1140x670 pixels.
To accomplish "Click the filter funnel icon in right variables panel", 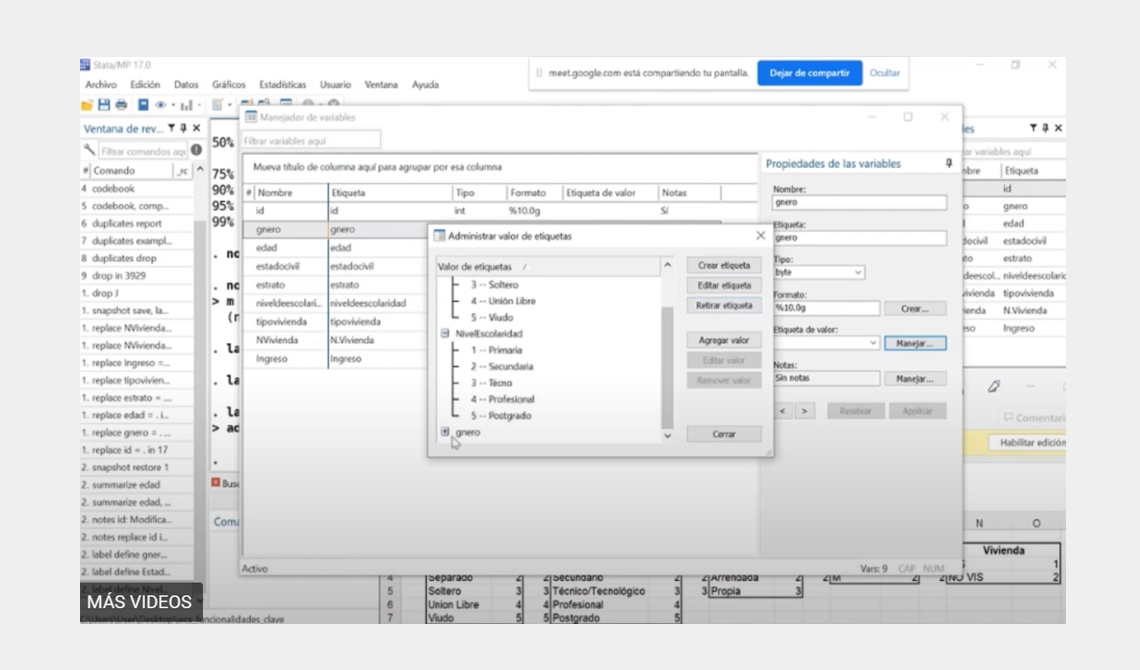I will click(1033, 128).
